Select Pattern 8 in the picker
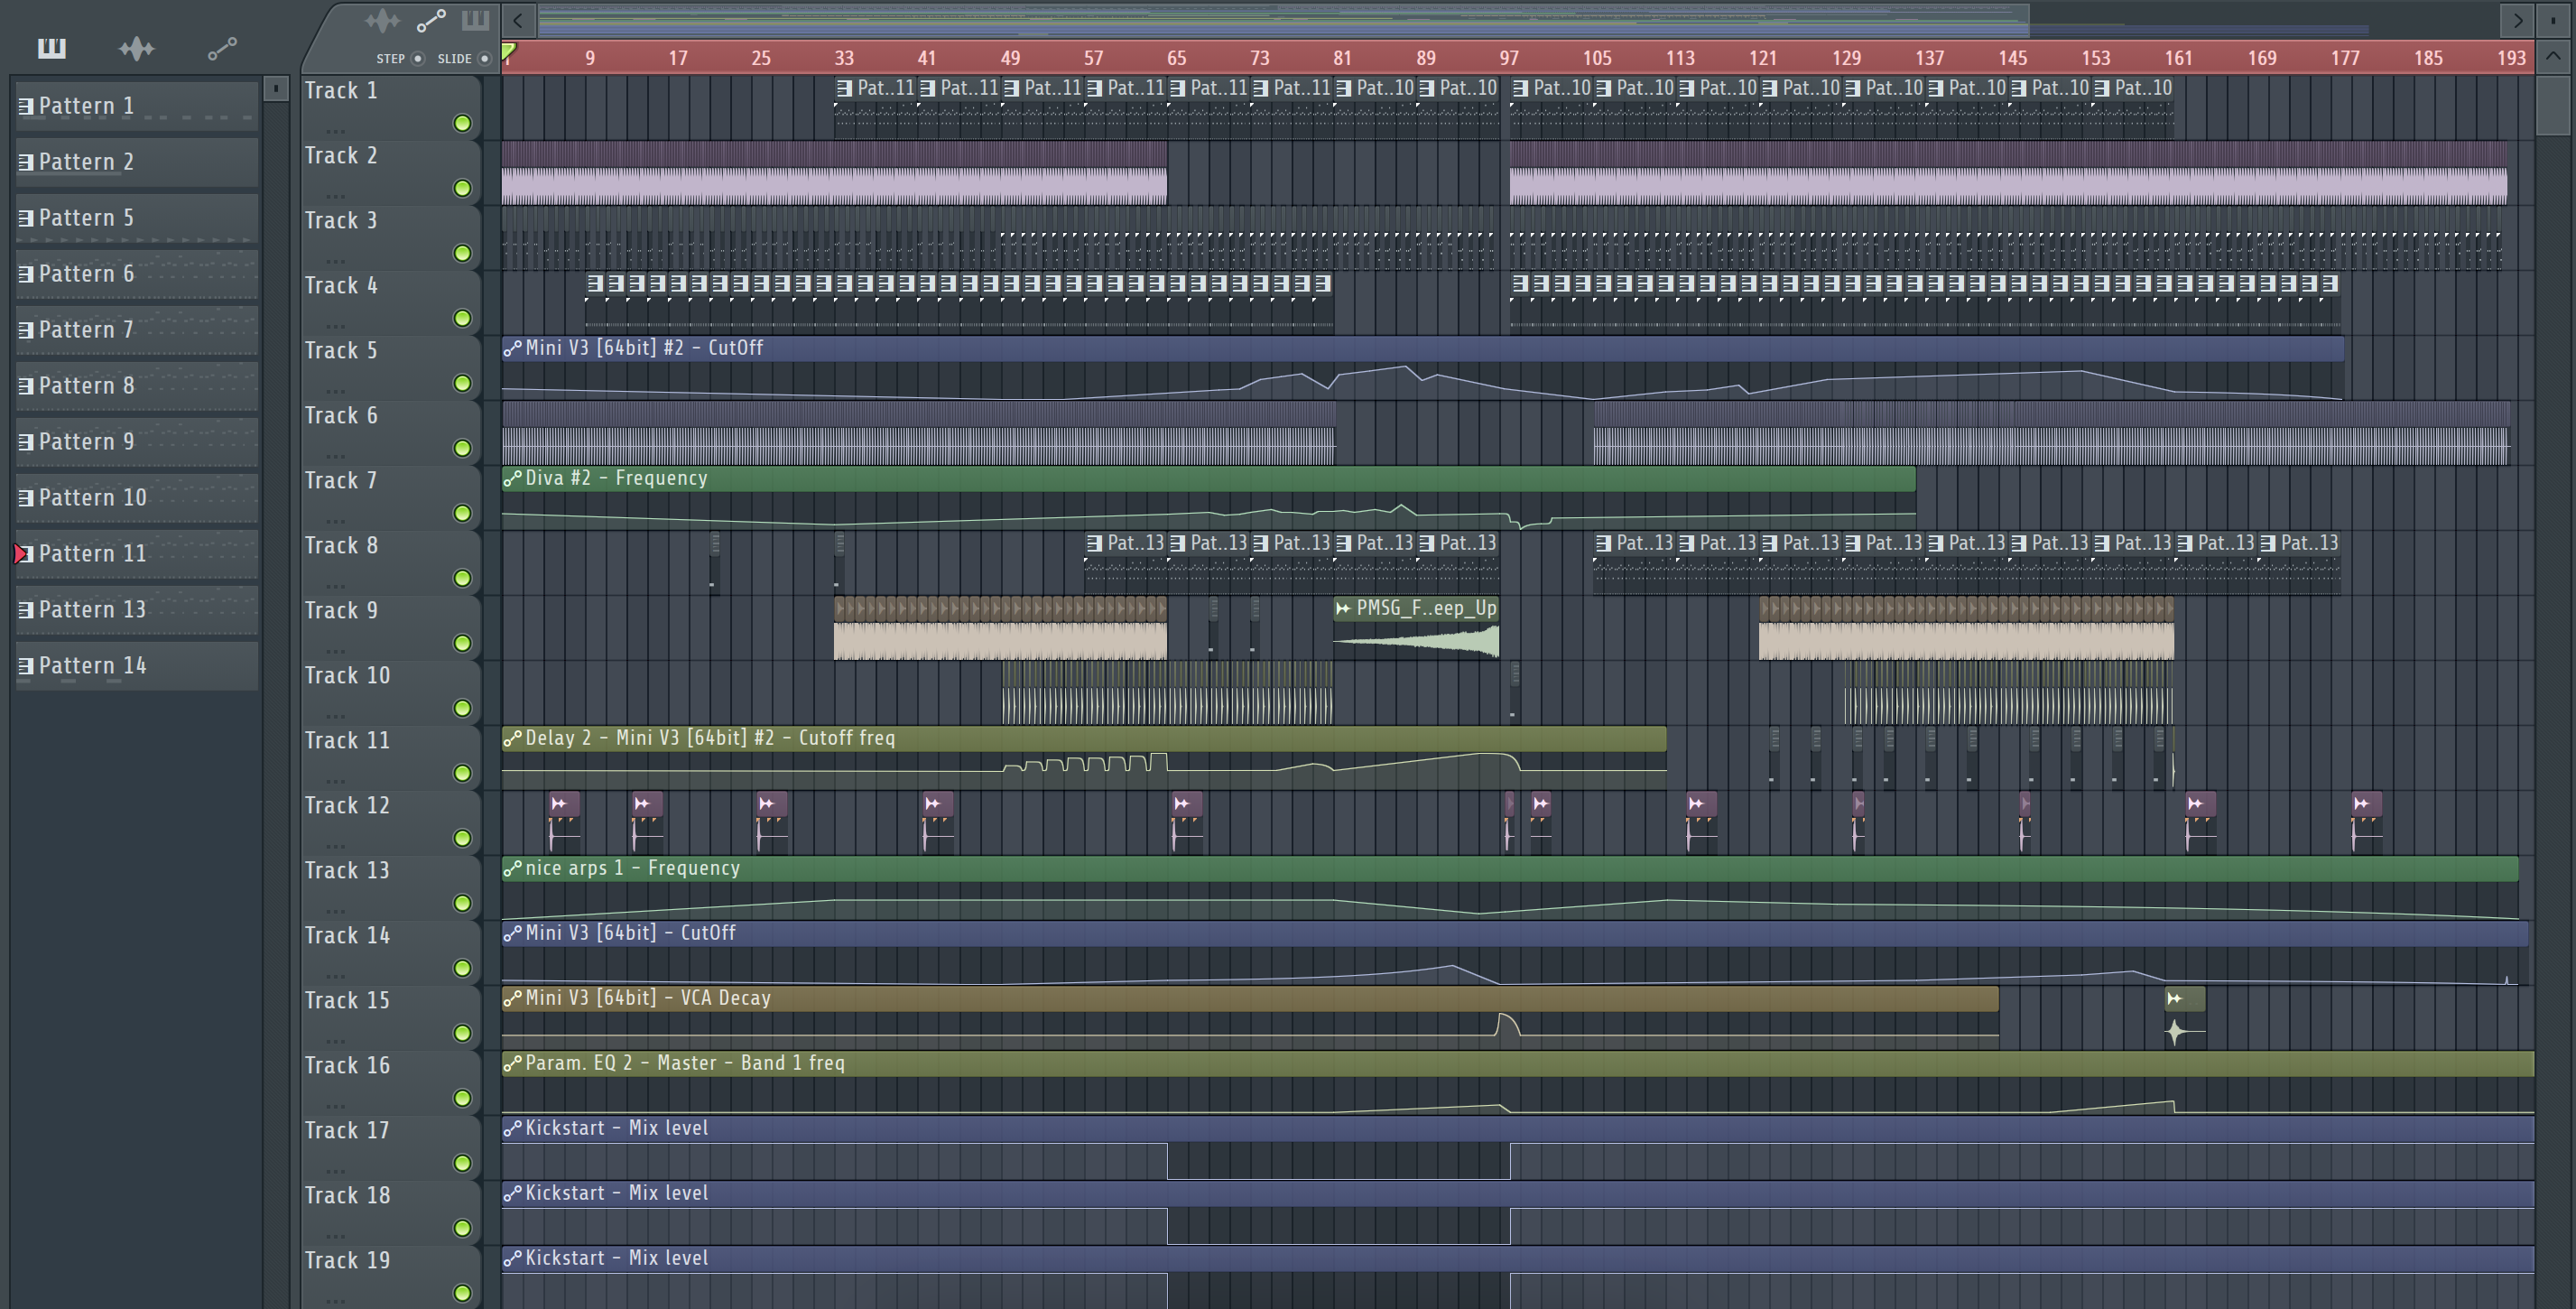The height and width of the screenshot is (1309, 2576). [x=137, y=386]
